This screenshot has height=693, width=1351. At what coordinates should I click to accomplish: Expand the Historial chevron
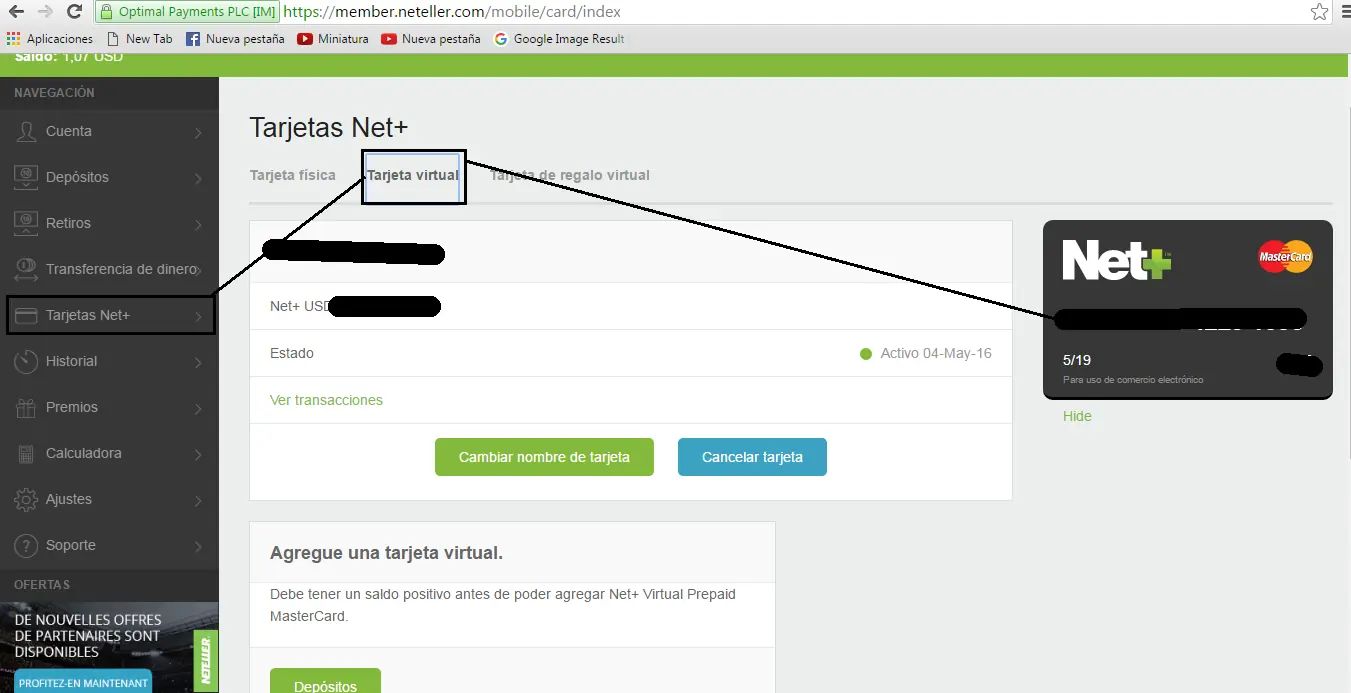click(198, 363)
